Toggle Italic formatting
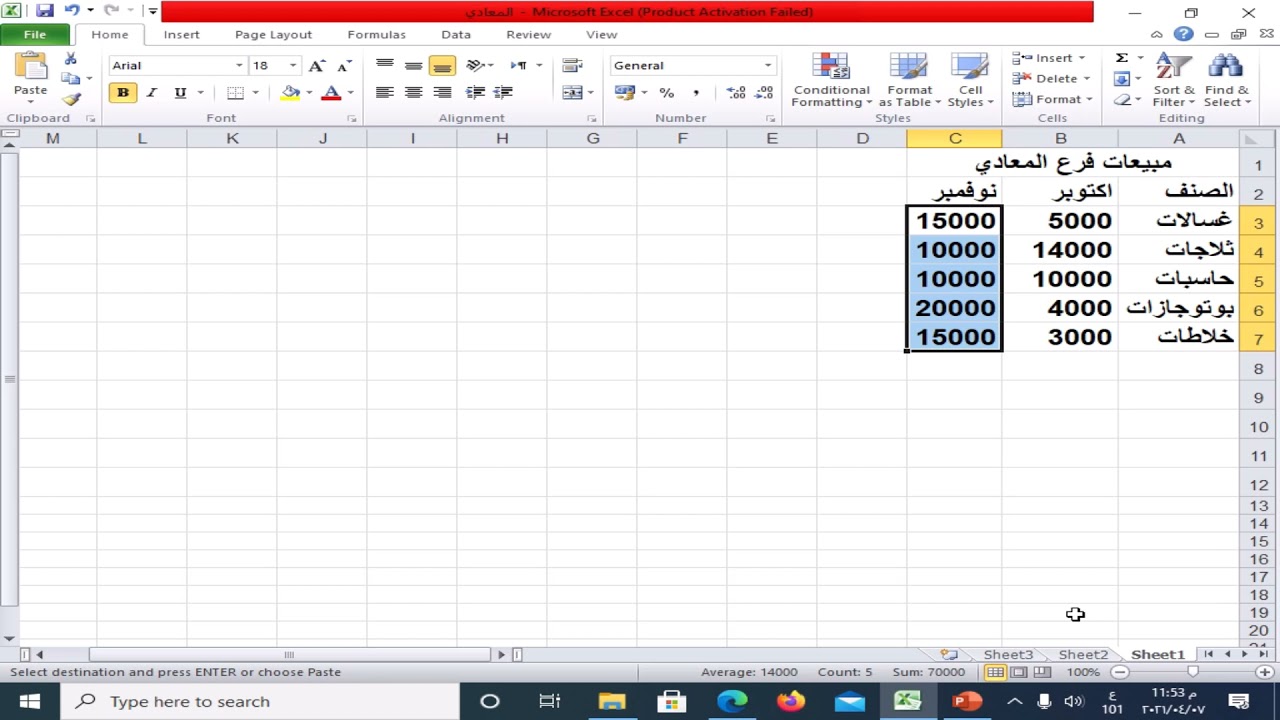1280x720 pixels. point(151,92)
